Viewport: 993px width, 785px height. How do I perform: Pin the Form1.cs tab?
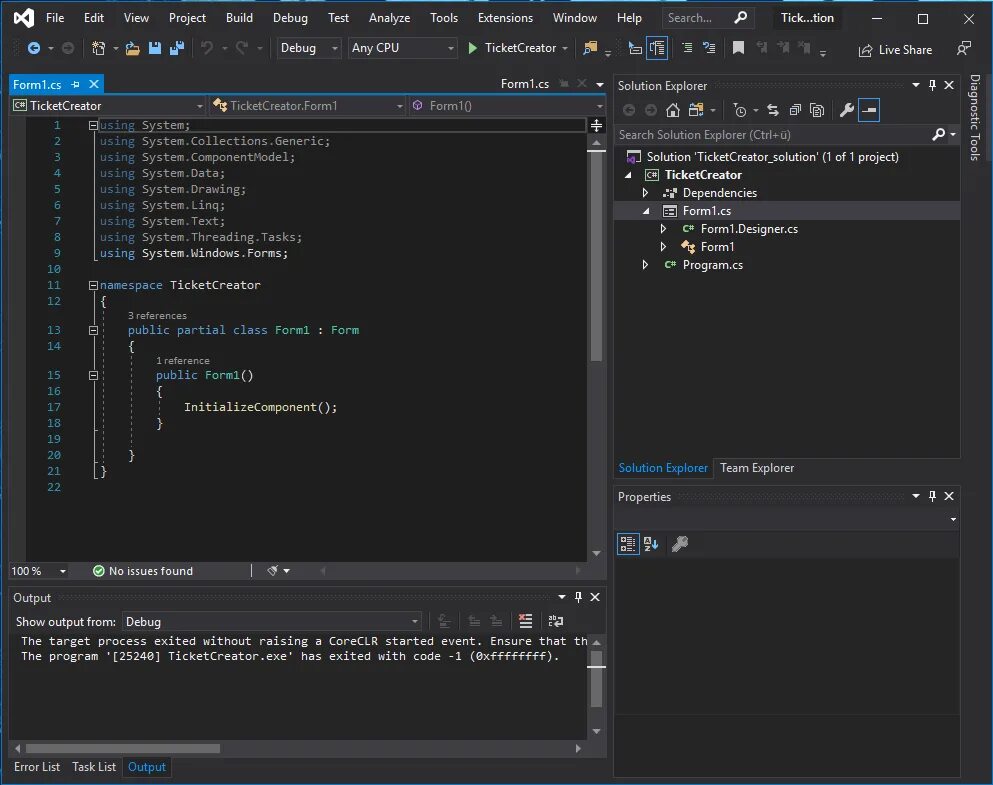75,84
